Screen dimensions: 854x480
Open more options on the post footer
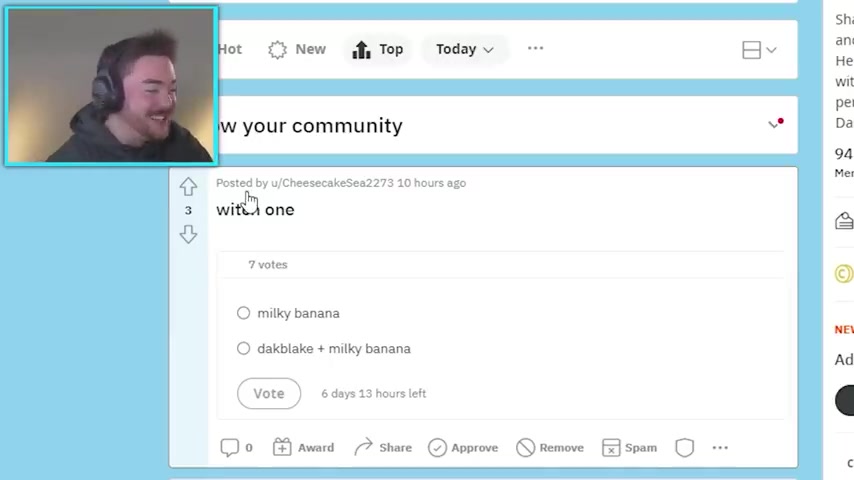point(720,447)
